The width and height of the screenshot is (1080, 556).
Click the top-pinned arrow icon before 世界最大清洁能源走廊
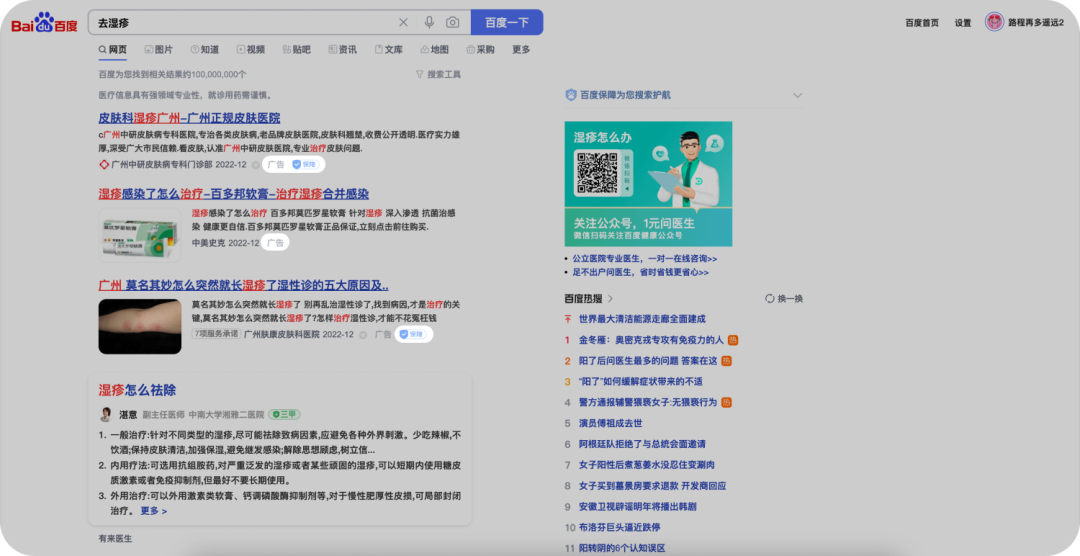[568, 319]
